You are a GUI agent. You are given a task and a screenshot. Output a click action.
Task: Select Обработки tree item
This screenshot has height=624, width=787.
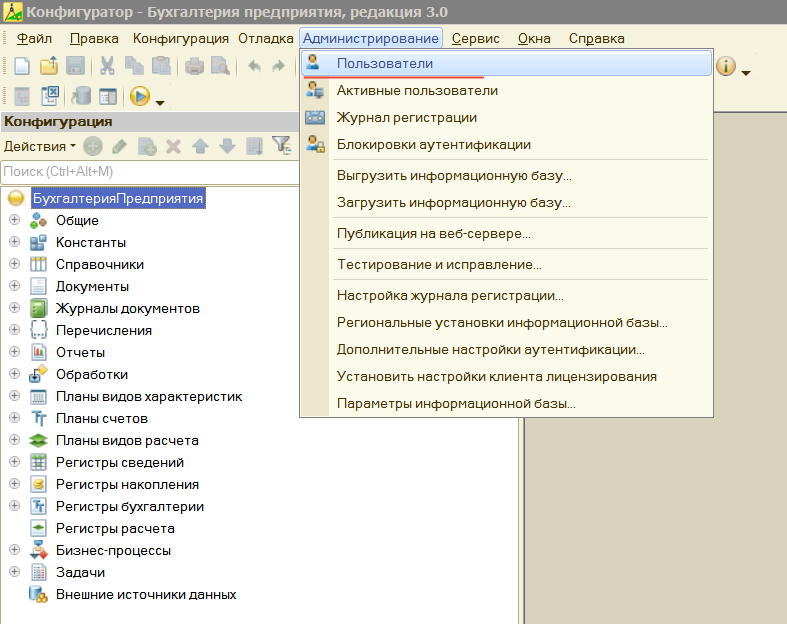(x=92, y=375)
